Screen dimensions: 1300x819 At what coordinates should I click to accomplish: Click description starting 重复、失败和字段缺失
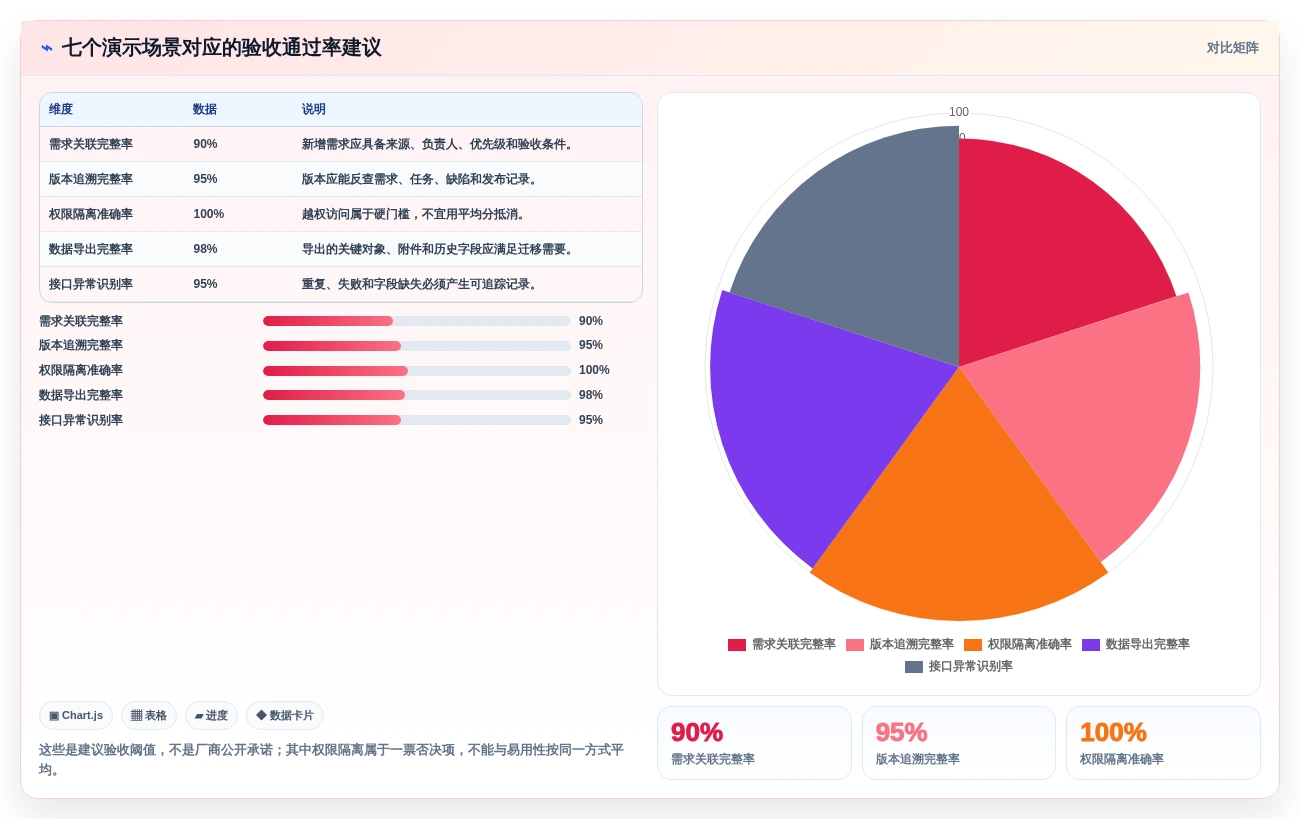(422, 284)
